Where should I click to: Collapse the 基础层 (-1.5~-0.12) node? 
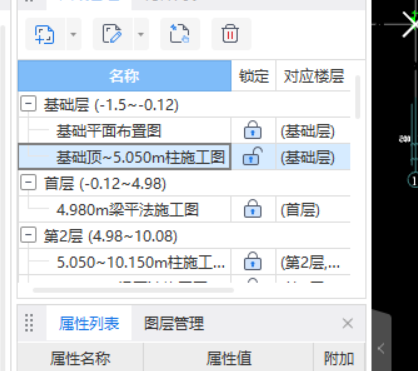28,104
